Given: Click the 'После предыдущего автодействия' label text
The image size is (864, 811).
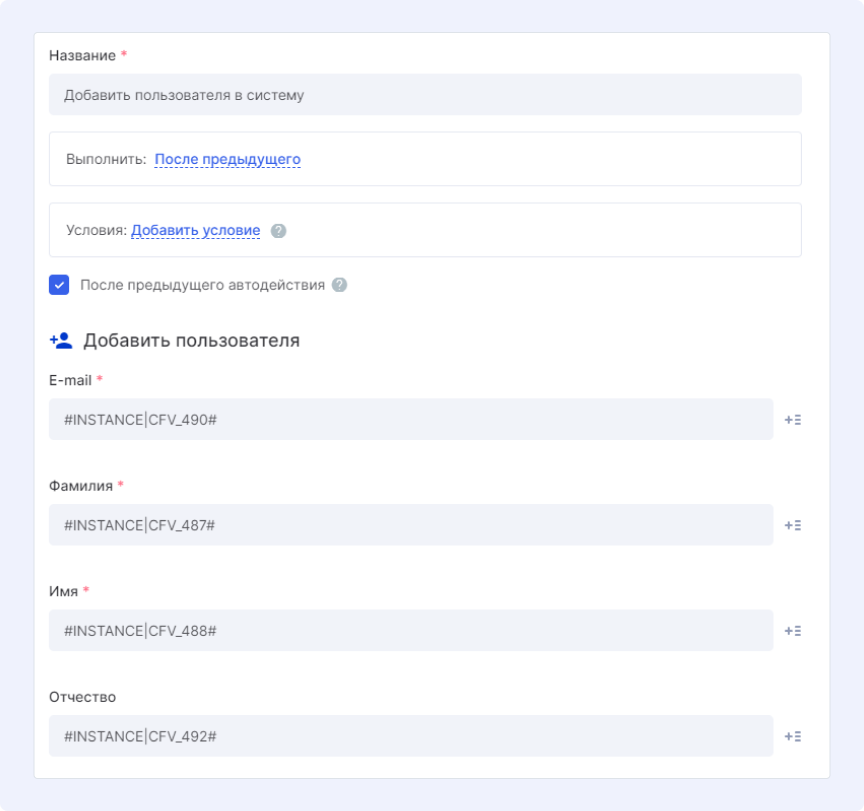Looking at the screenshot, I should [x=202, y=285].
